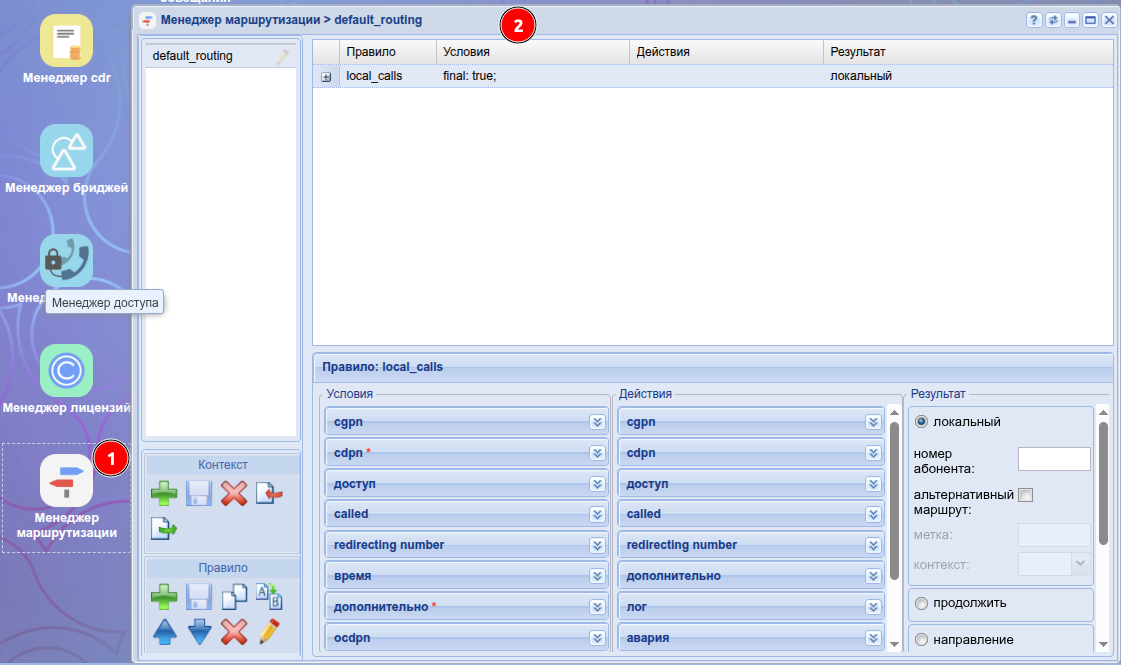Expand redirecting number panel under Условия
Image resolution: width=1121 pixels, height=665 pixels.
tap(598, 546)
